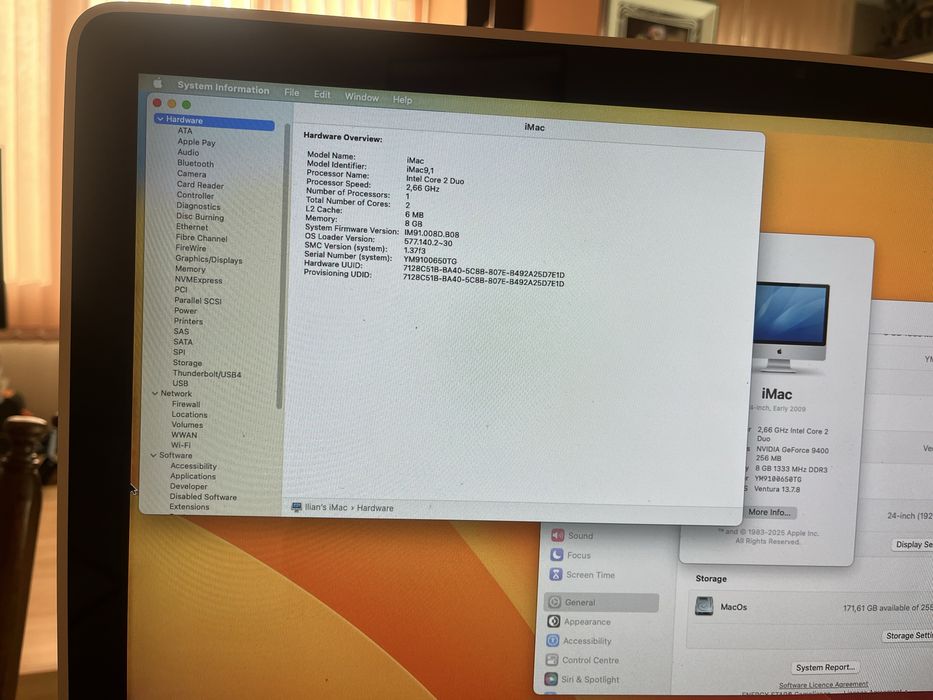
Task: Select SPI in the sidebar
Action: [x=179, y=352]
